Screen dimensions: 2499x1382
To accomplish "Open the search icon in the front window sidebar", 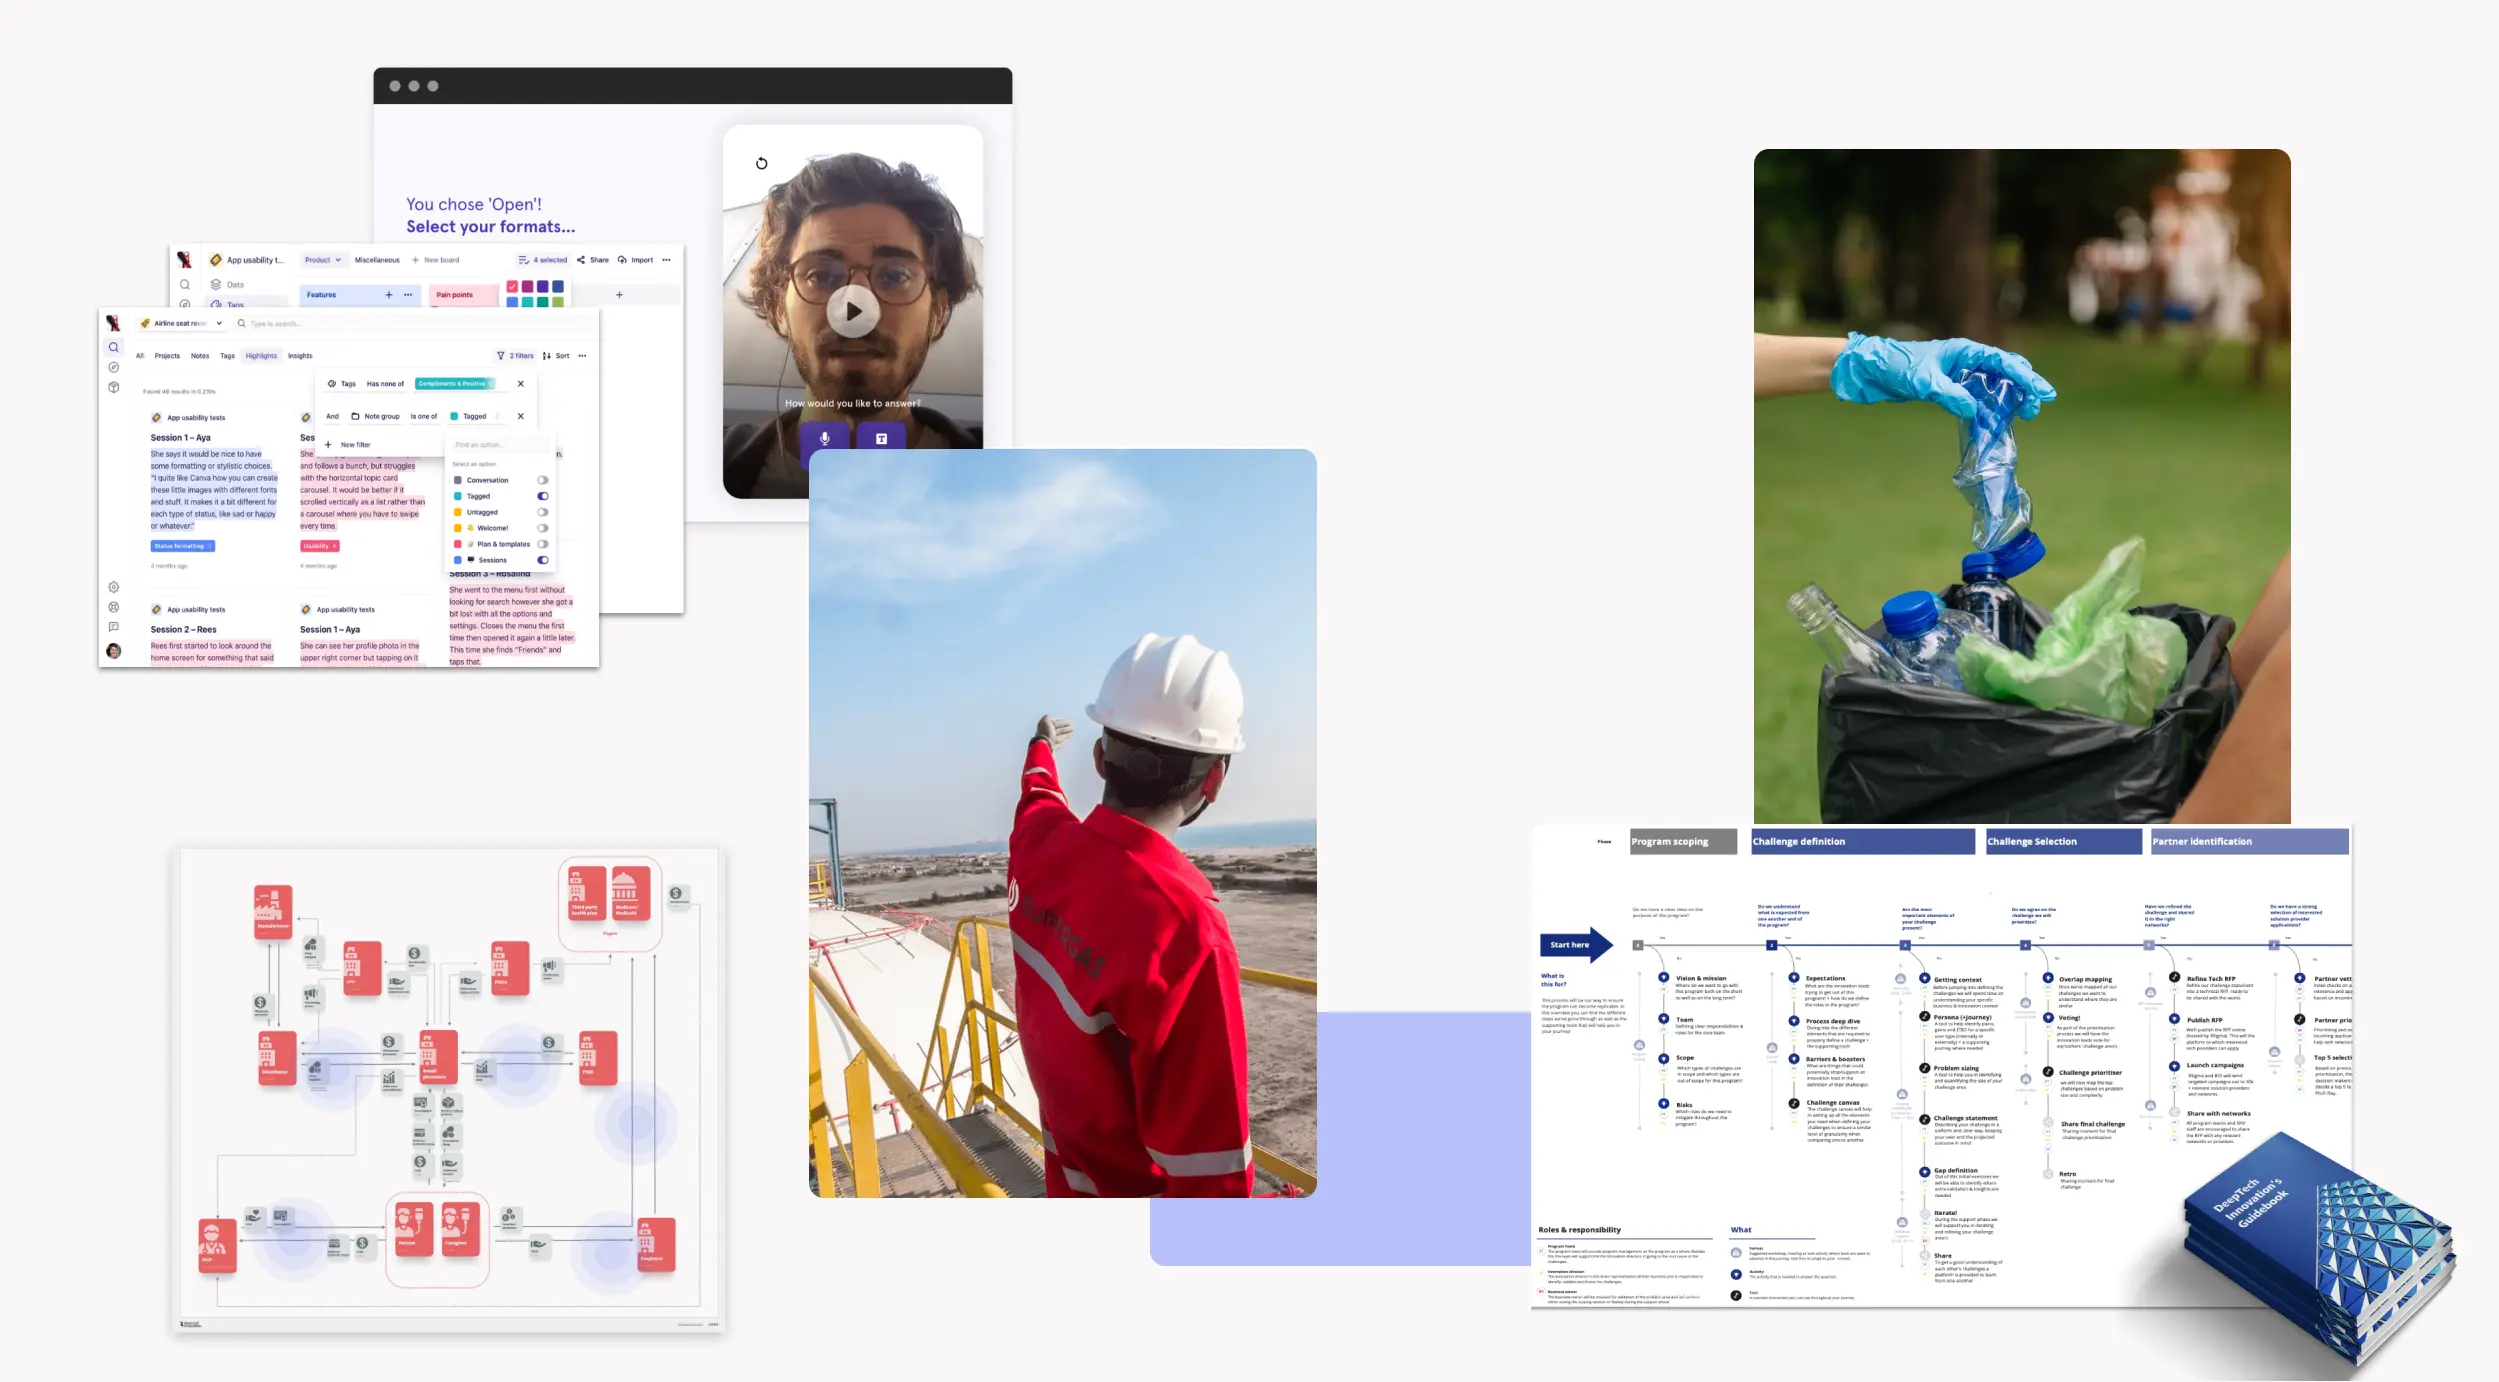I will point(114,348).
